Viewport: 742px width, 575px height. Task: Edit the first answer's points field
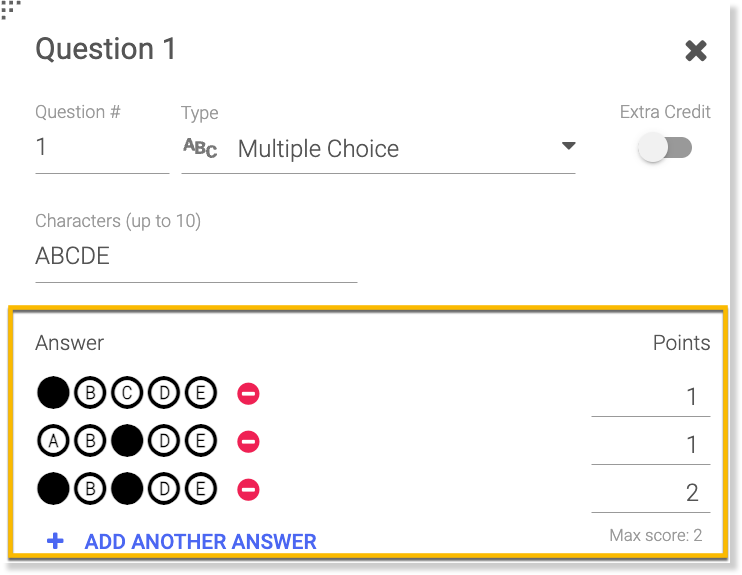pyautogui.click(x=651, y=397)
